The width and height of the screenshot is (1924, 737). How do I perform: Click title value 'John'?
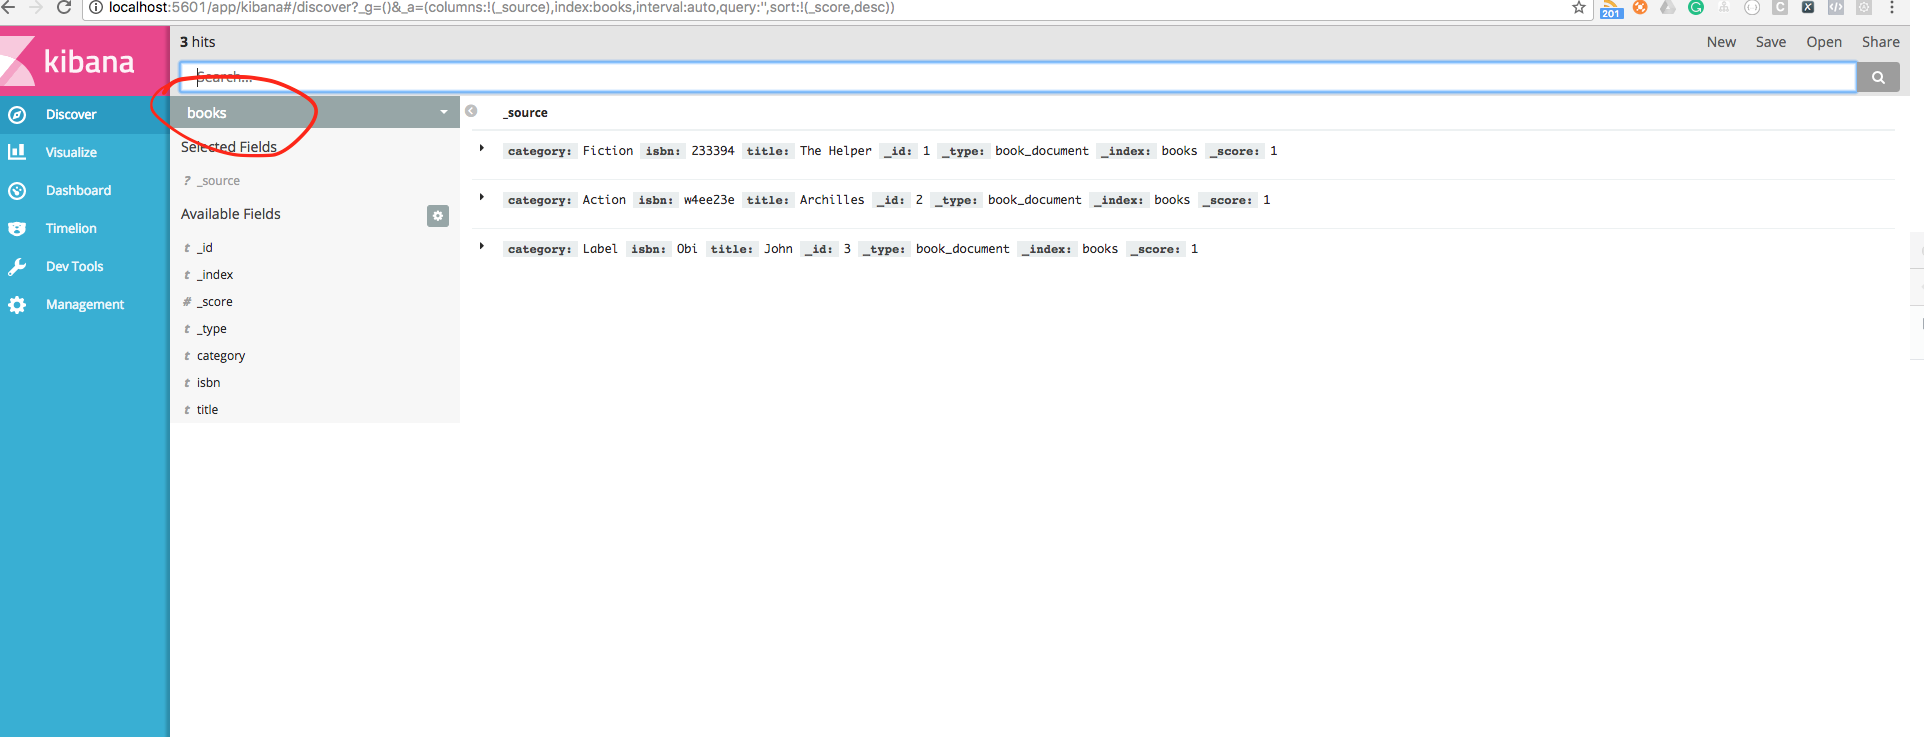[778, 249]
